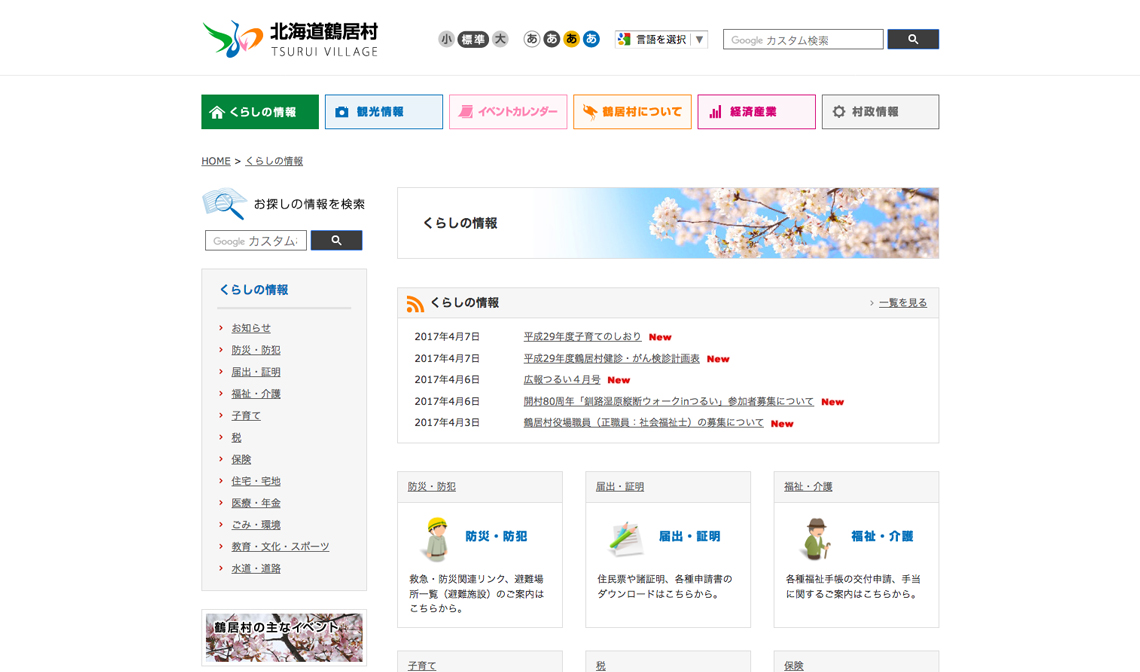The width and height of the screenshot is (1140, 672).
Task: Click the camera icon on 観光情報 tab
Action: (x=342, y=112)
